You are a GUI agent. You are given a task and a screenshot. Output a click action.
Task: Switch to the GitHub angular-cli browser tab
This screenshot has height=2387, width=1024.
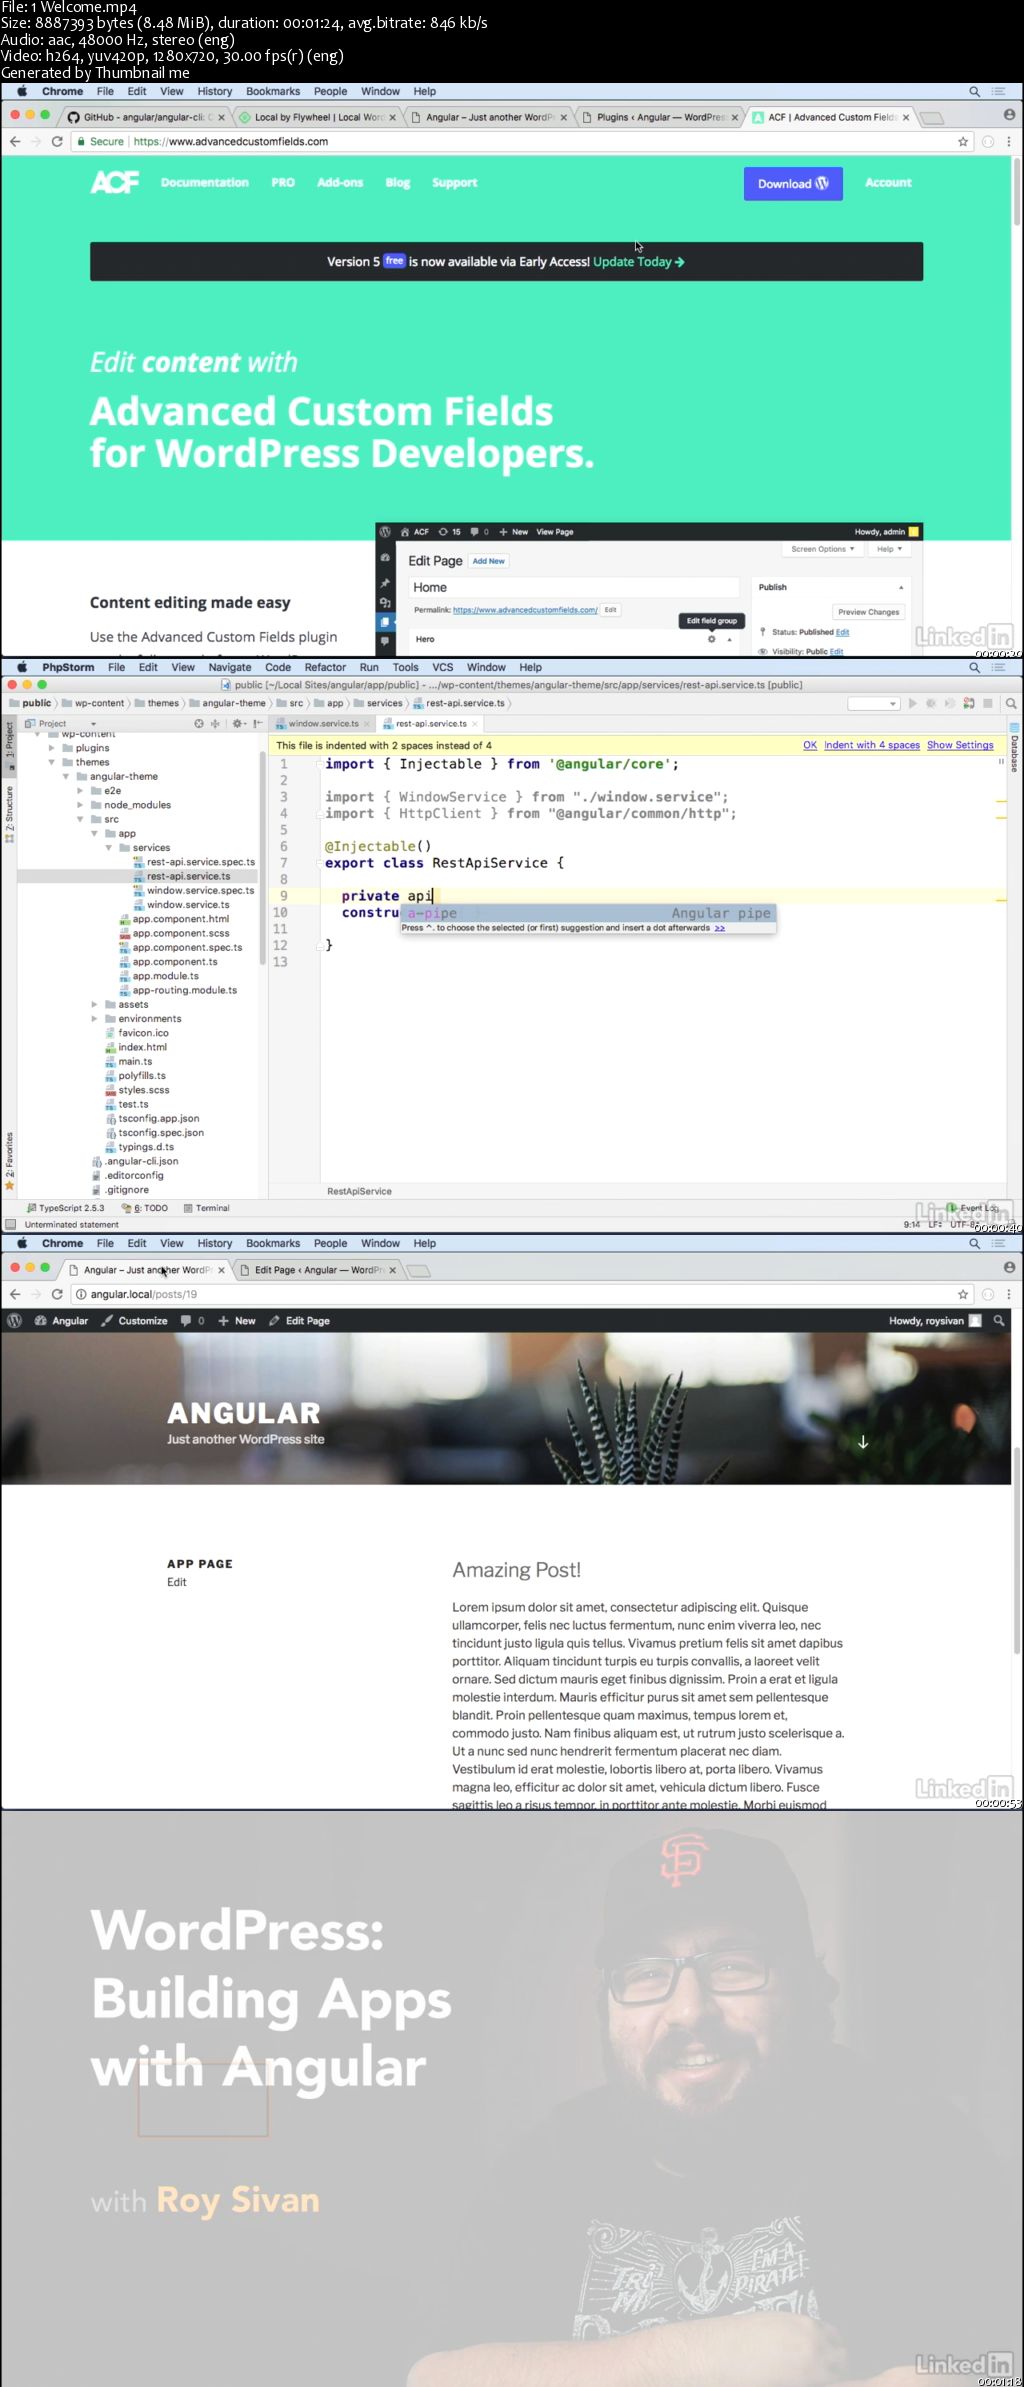click(x=146, y=117)
